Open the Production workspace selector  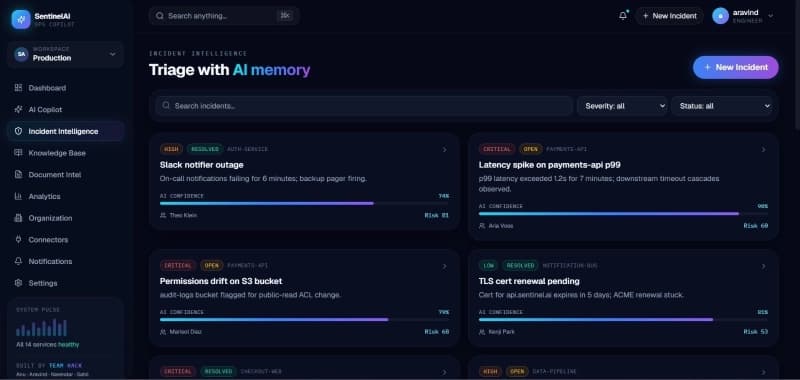pos(65,54)
